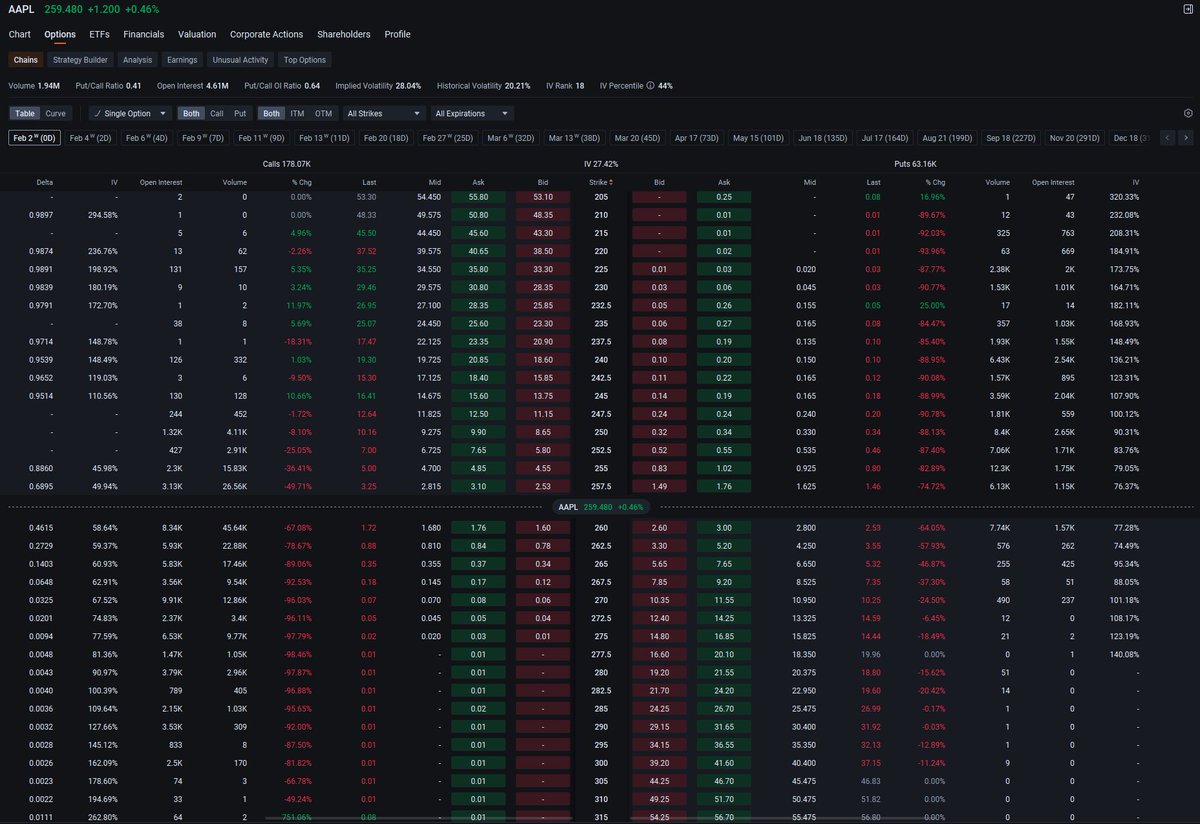Select the Feb 13 (11D) expiration
Viewport: 1200px width, 824px height.
324,138
